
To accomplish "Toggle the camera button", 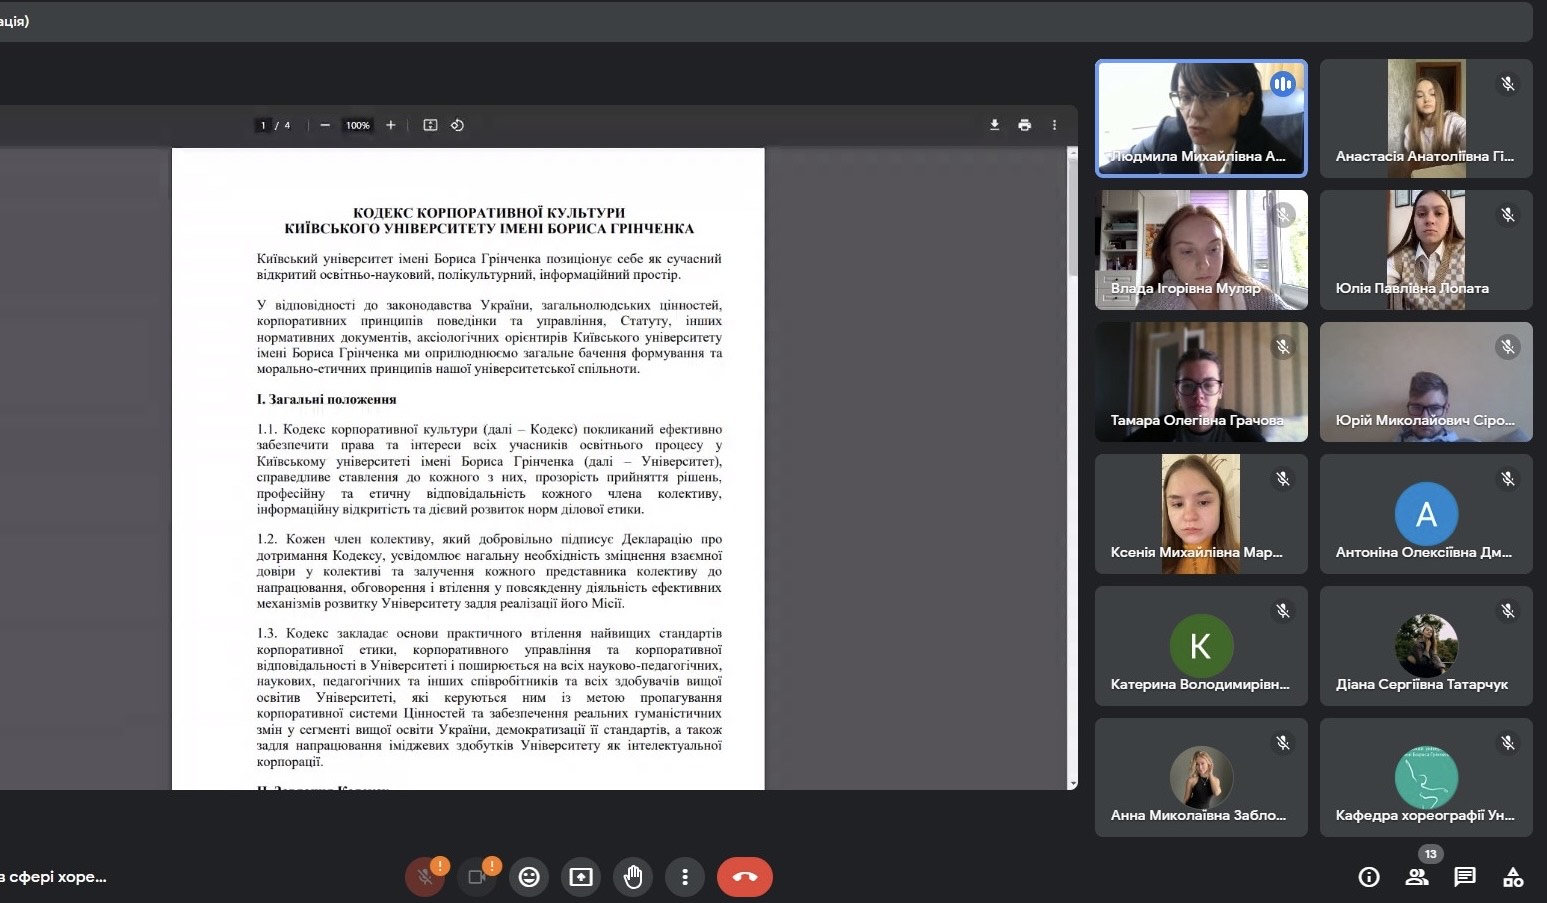I will click(477, 877).
